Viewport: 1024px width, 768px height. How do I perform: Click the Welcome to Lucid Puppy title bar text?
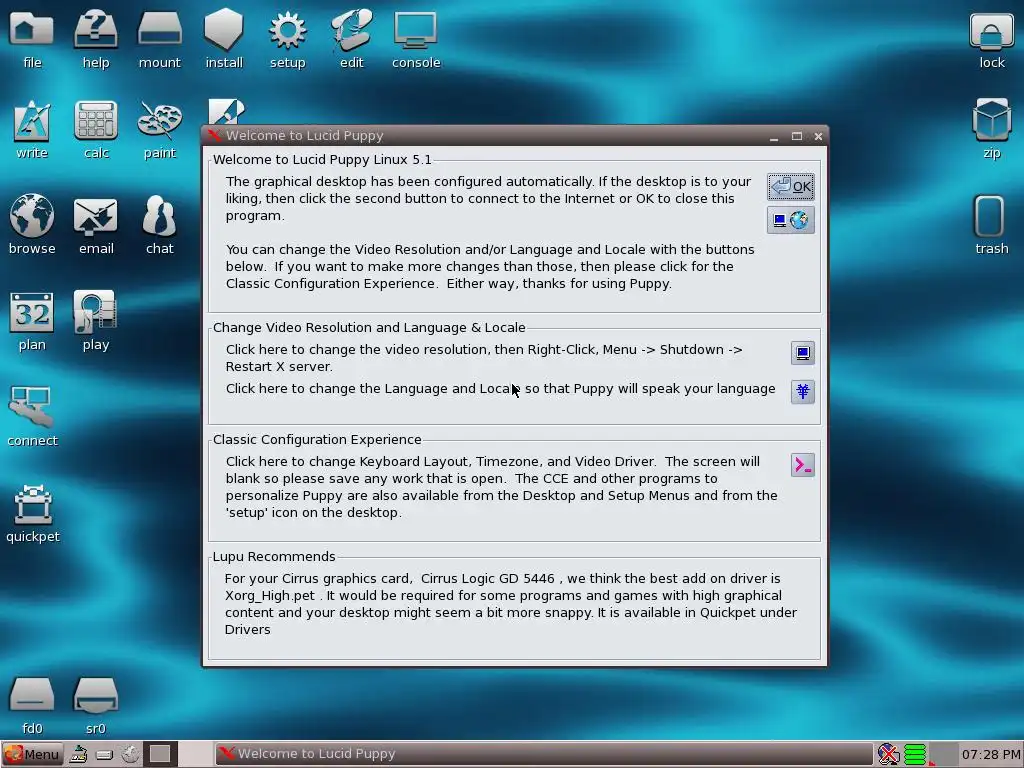(x=304, y=136)
